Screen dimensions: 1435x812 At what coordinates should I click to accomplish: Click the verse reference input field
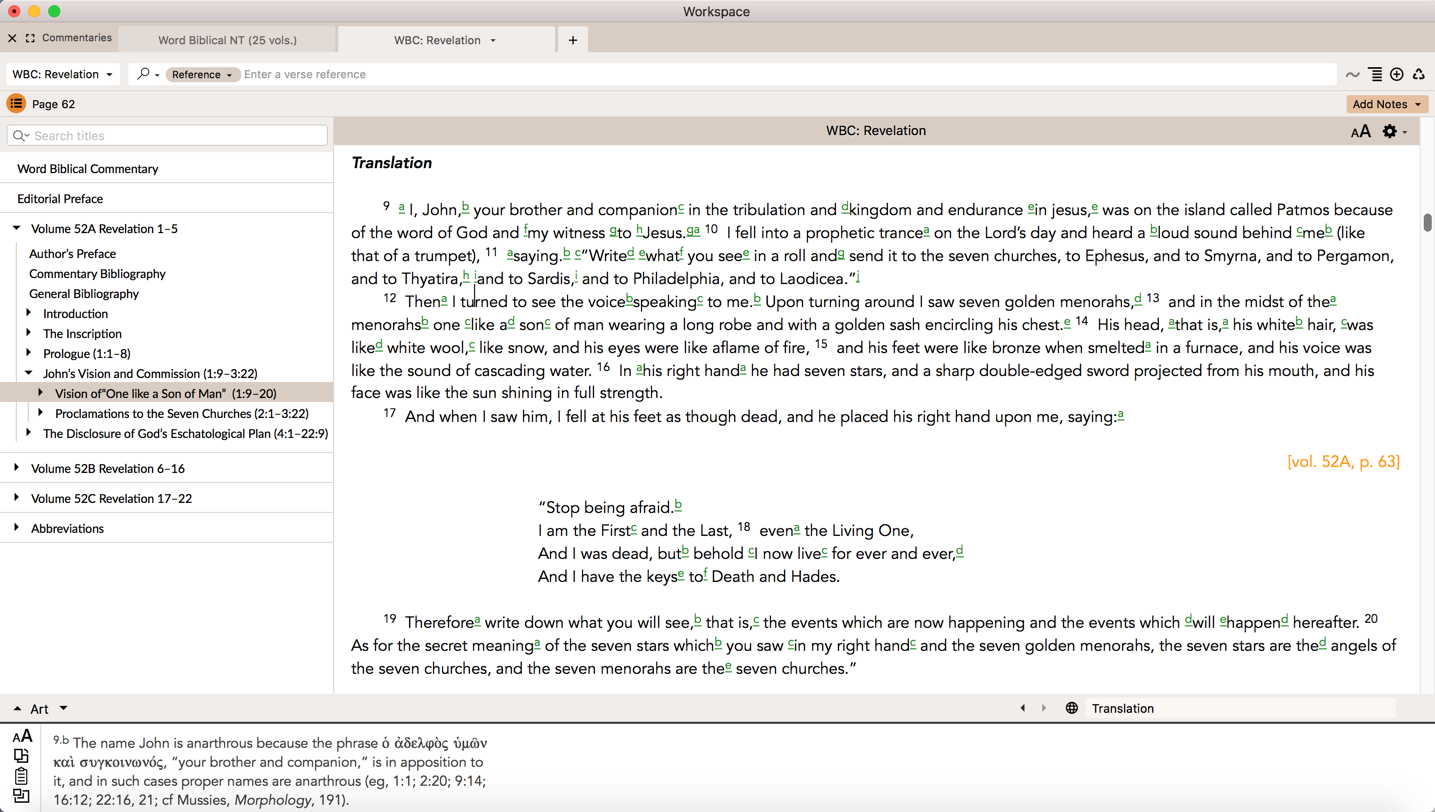(x=788, y=74)
